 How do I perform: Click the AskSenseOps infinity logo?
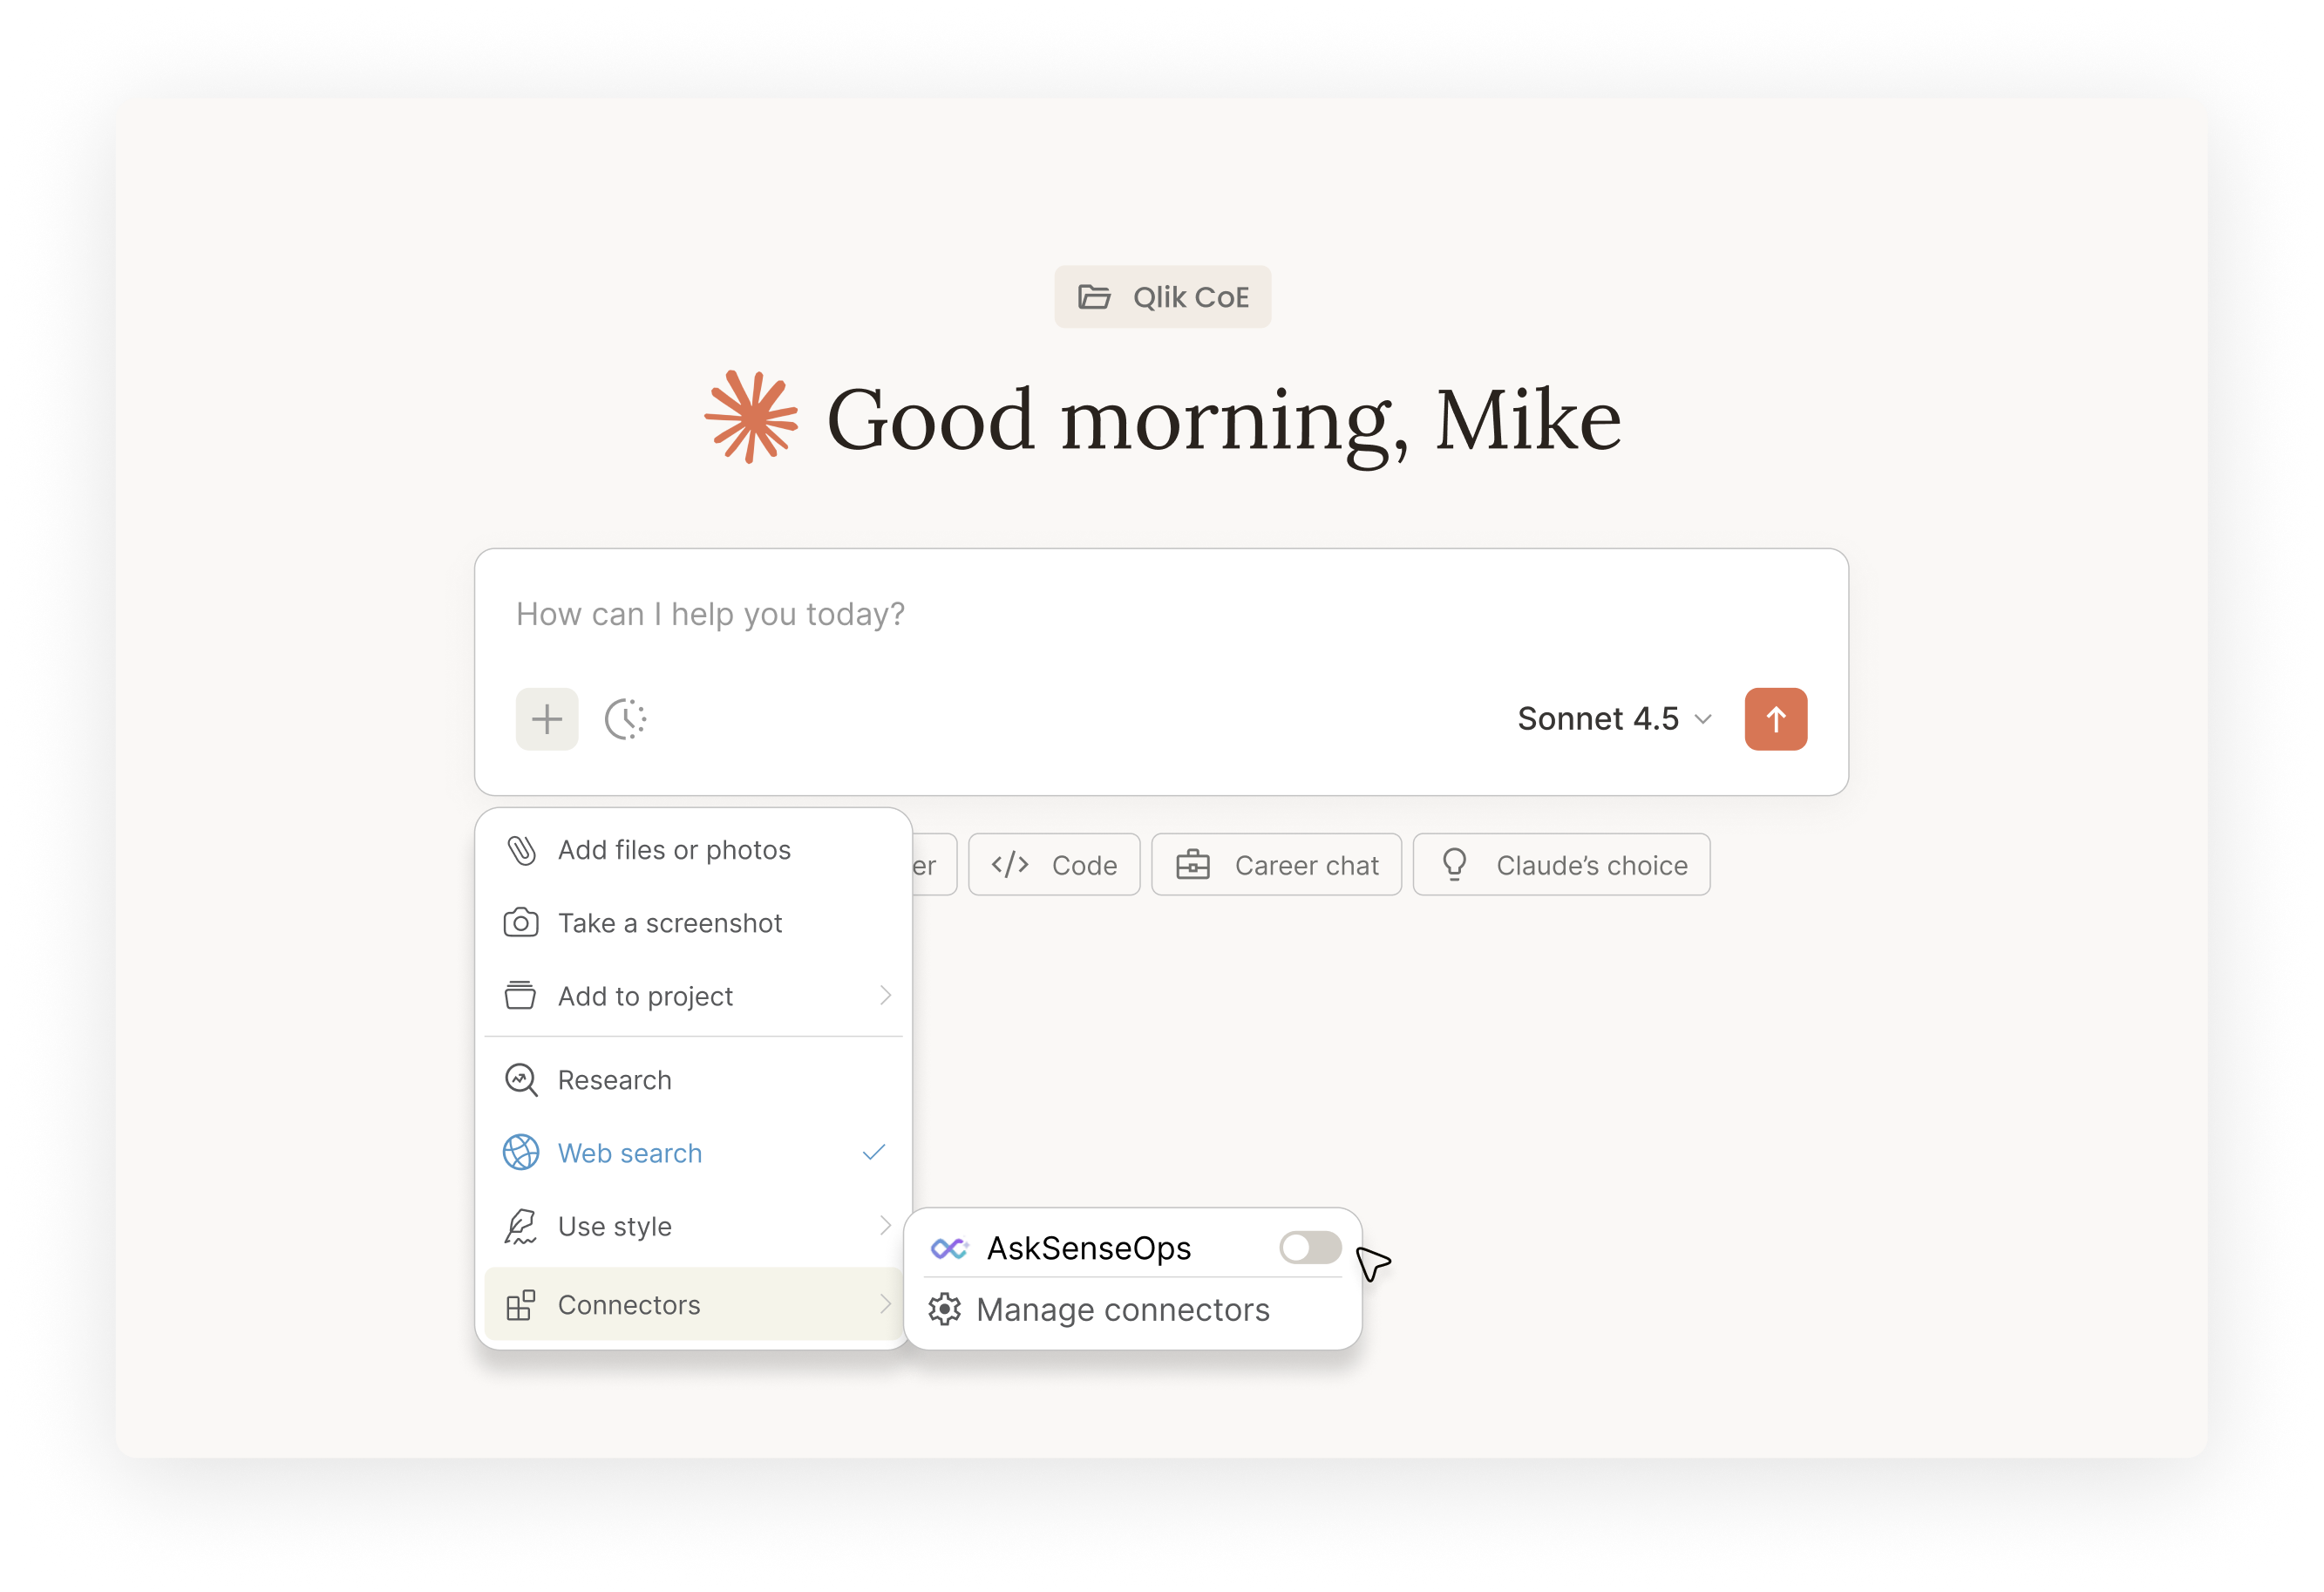pyautogui.click(x=949, y=1248)
